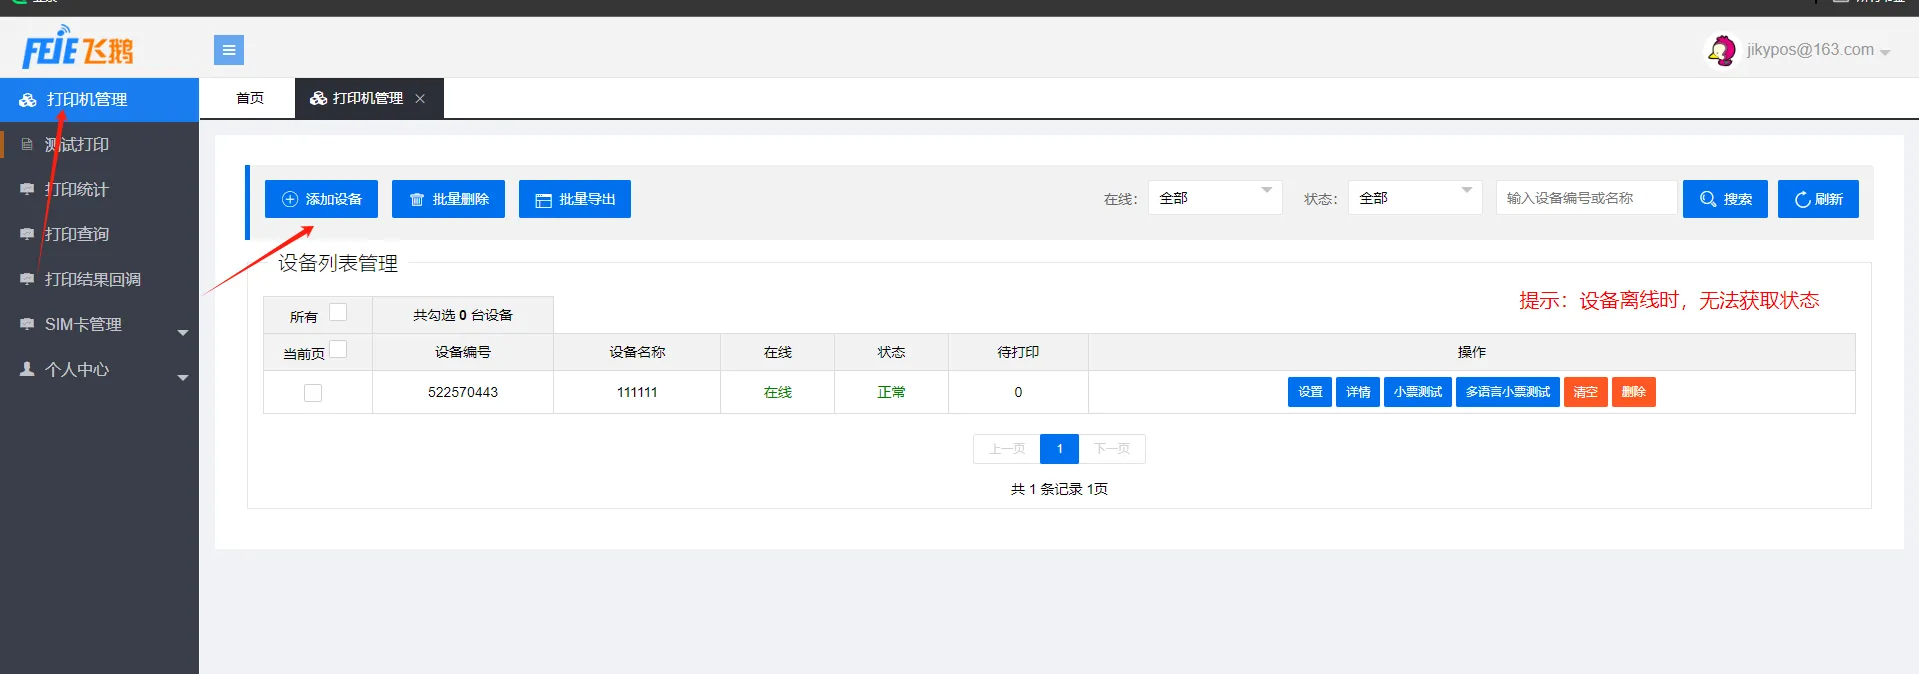The height and width of the screenshot is (674, 1919).
Task: Open 打印统计 in the sidebar
Action: tap(77, 190)
